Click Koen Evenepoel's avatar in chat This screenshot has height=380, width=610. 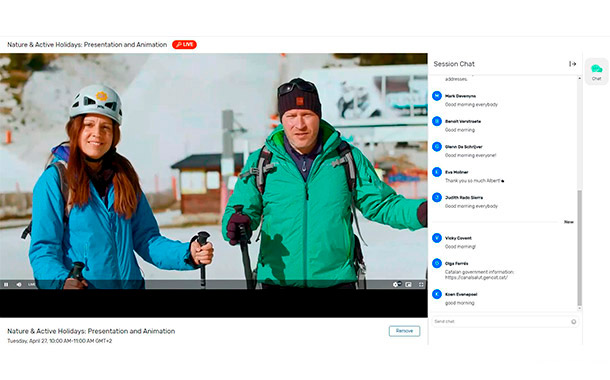click(x=437, y=294)
